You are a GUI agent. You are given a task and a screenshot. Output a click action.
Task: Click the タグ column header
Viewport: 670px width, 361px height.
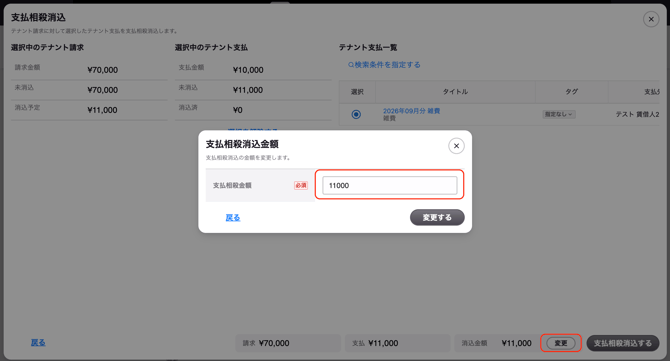point(571,91)
